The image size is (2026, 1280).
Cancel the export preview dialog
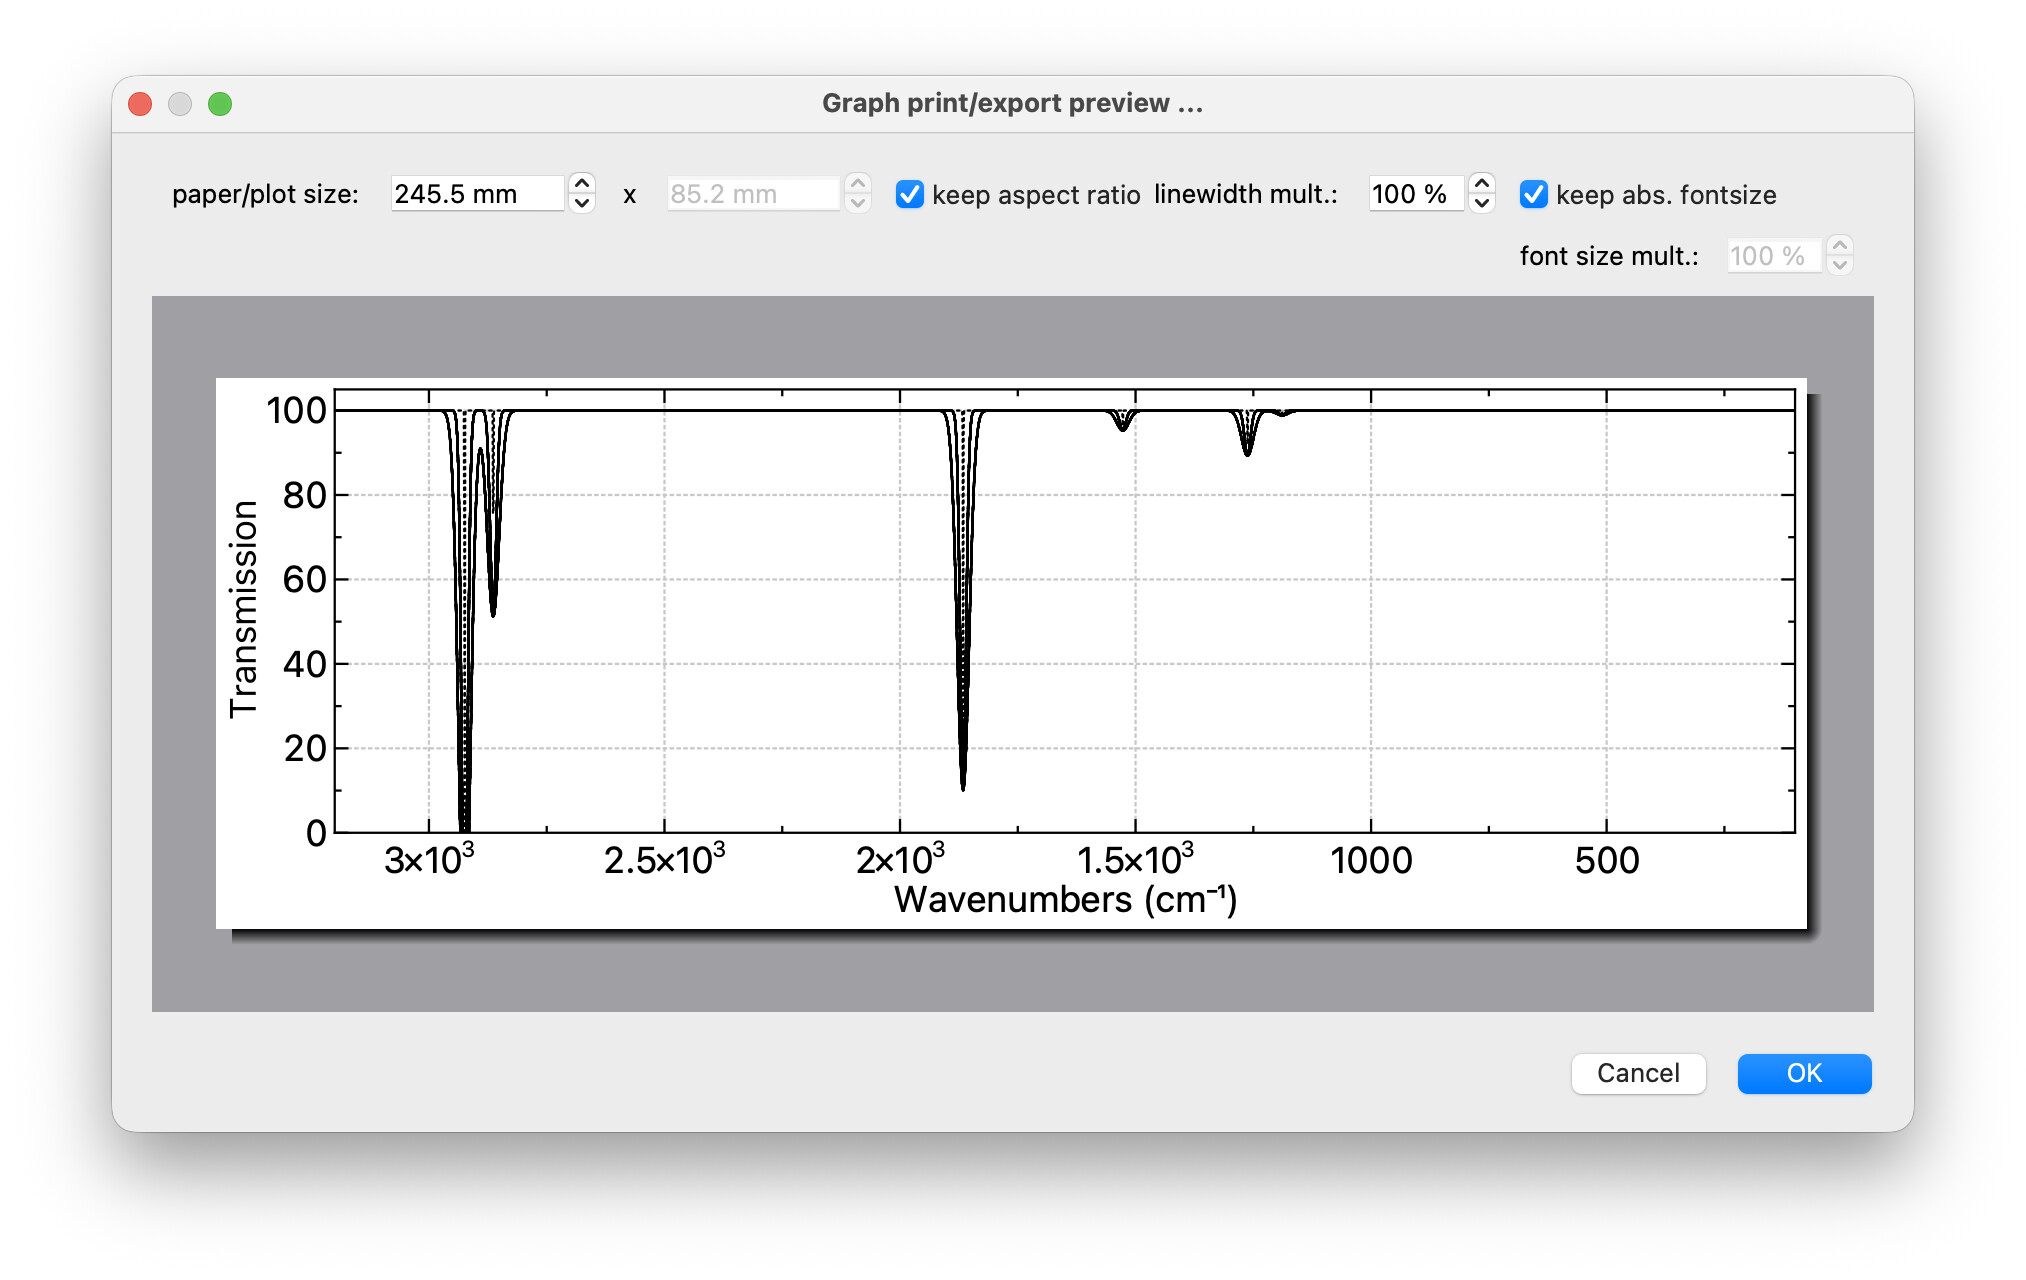click(x=1638, y=1073)
